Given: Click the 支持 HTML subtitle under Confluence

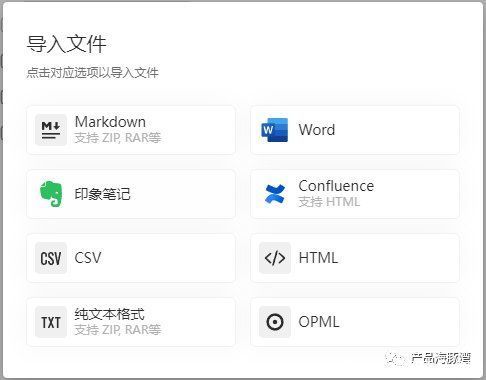Looking at the screenshot, I should pyautogui.click(x=329, y=202).
